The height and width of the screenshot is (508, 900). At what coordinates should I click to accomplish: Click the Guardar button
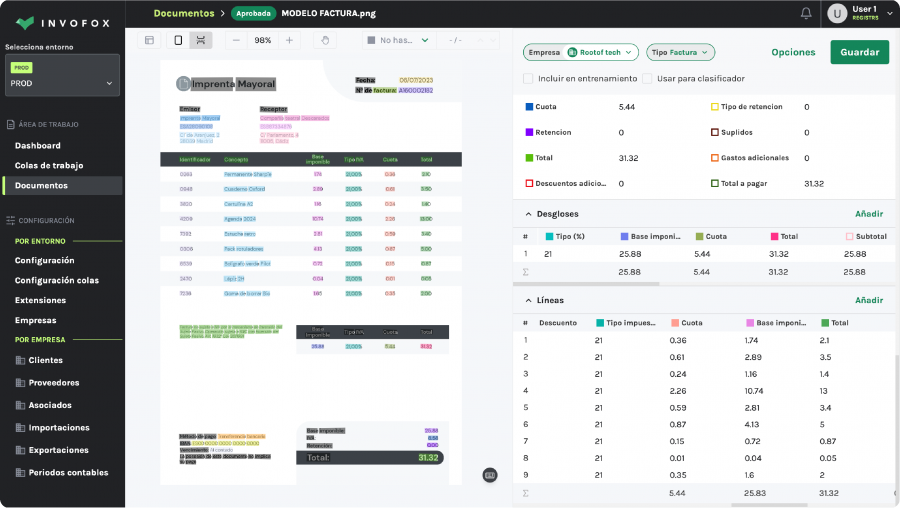(x=859, y=52)
